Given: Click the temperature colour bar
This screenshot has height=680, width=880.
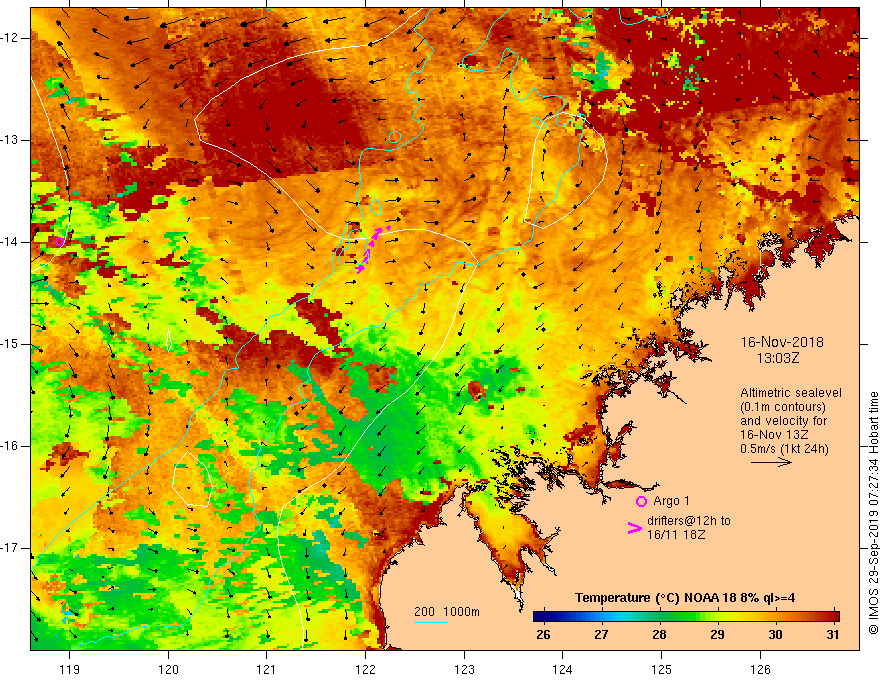Looking at the screenshot, I should tap(686, 617).
